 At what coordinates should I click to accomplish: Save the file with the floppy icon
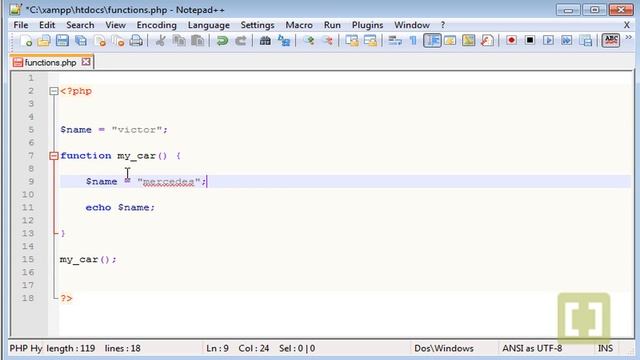click(62, 40)
